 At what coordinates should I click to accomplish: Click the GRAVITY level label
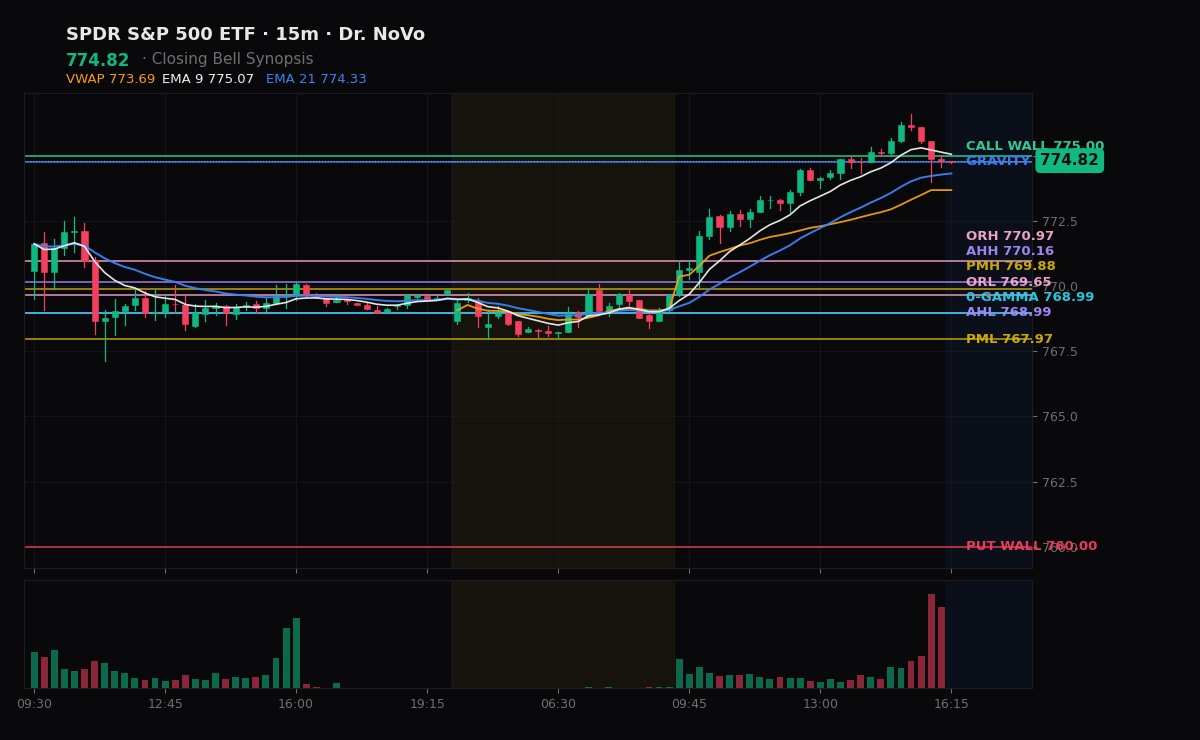[x=998, y=161]
